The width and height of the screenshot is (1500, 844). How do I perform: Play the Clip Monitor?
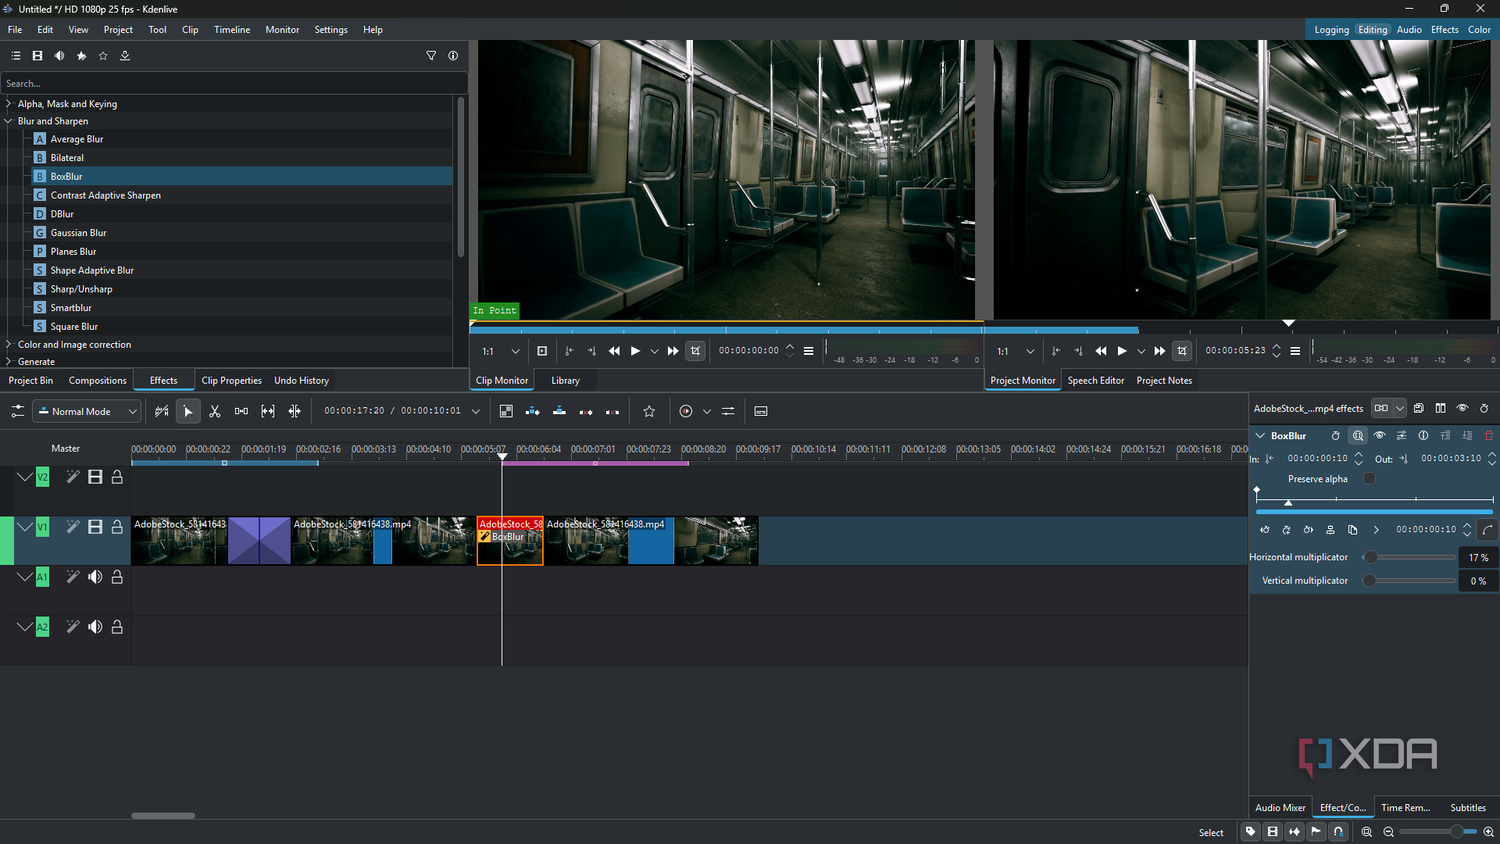point(635,351)
